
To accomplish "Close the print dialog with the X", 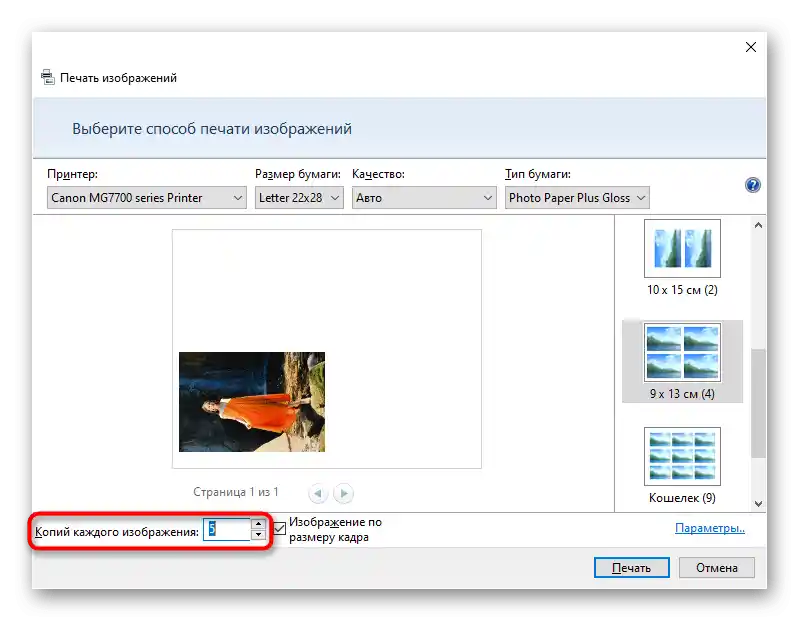I will [x=751, y=47].
